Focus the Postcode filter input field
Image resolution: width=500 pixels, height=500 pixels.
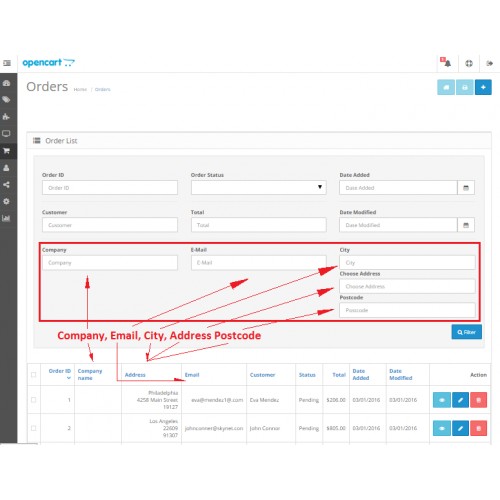click(x=407, y=310)
